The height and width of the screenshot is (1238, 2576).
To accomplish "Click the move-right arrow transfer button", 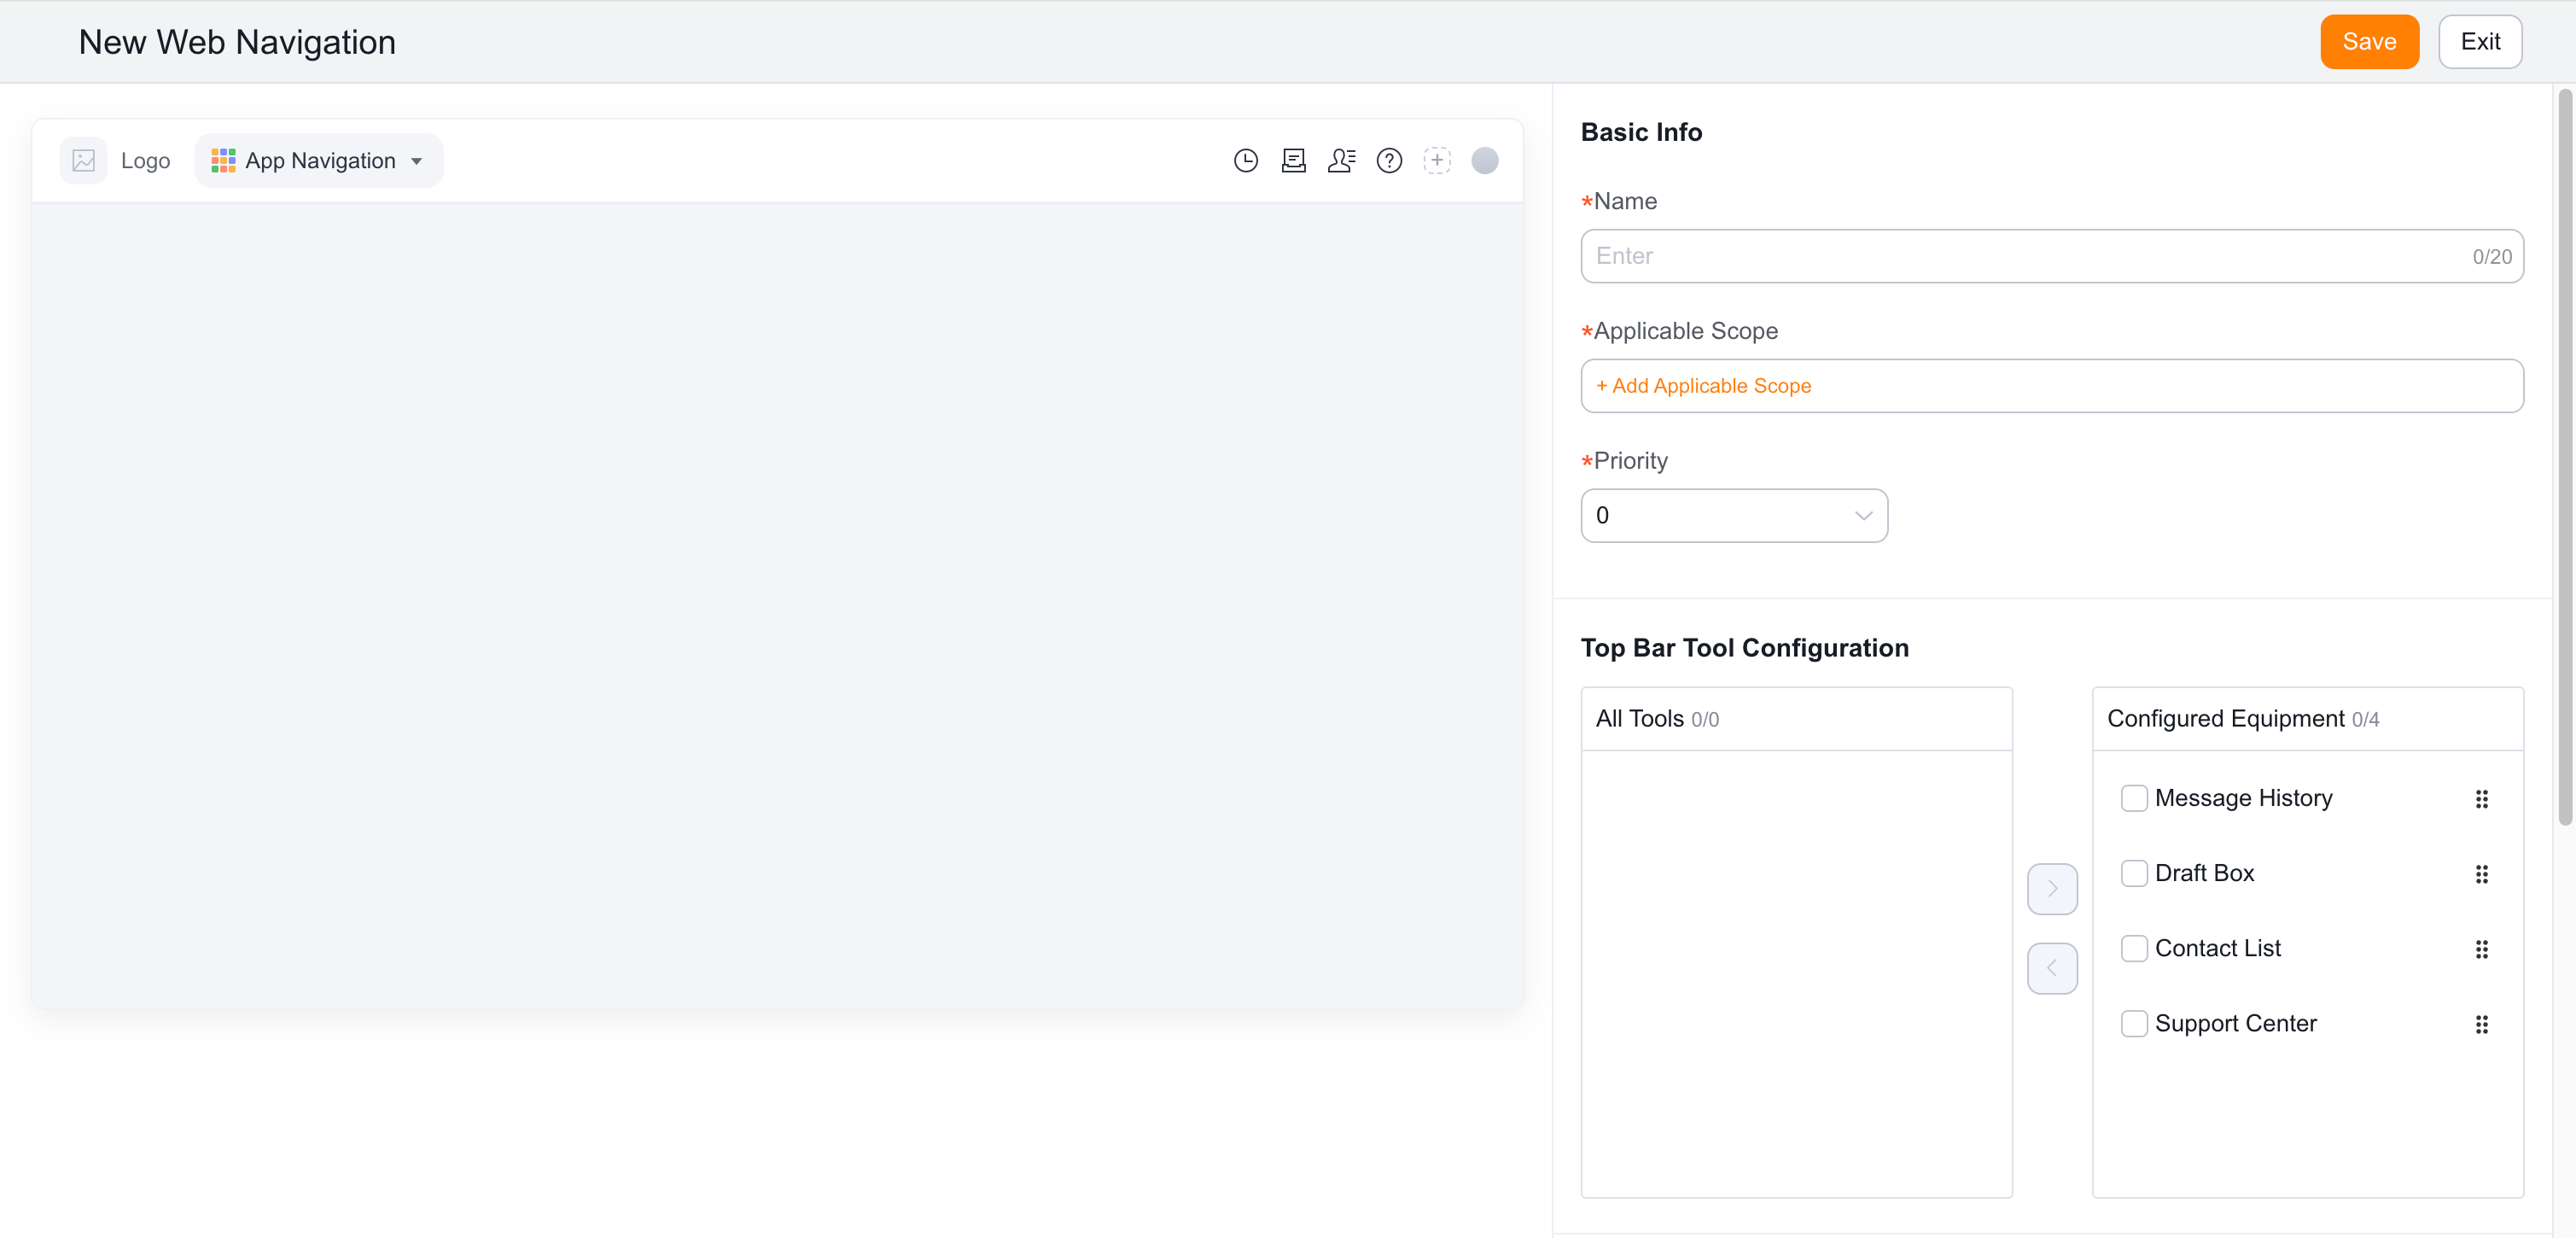I will tap(2052, 888).
